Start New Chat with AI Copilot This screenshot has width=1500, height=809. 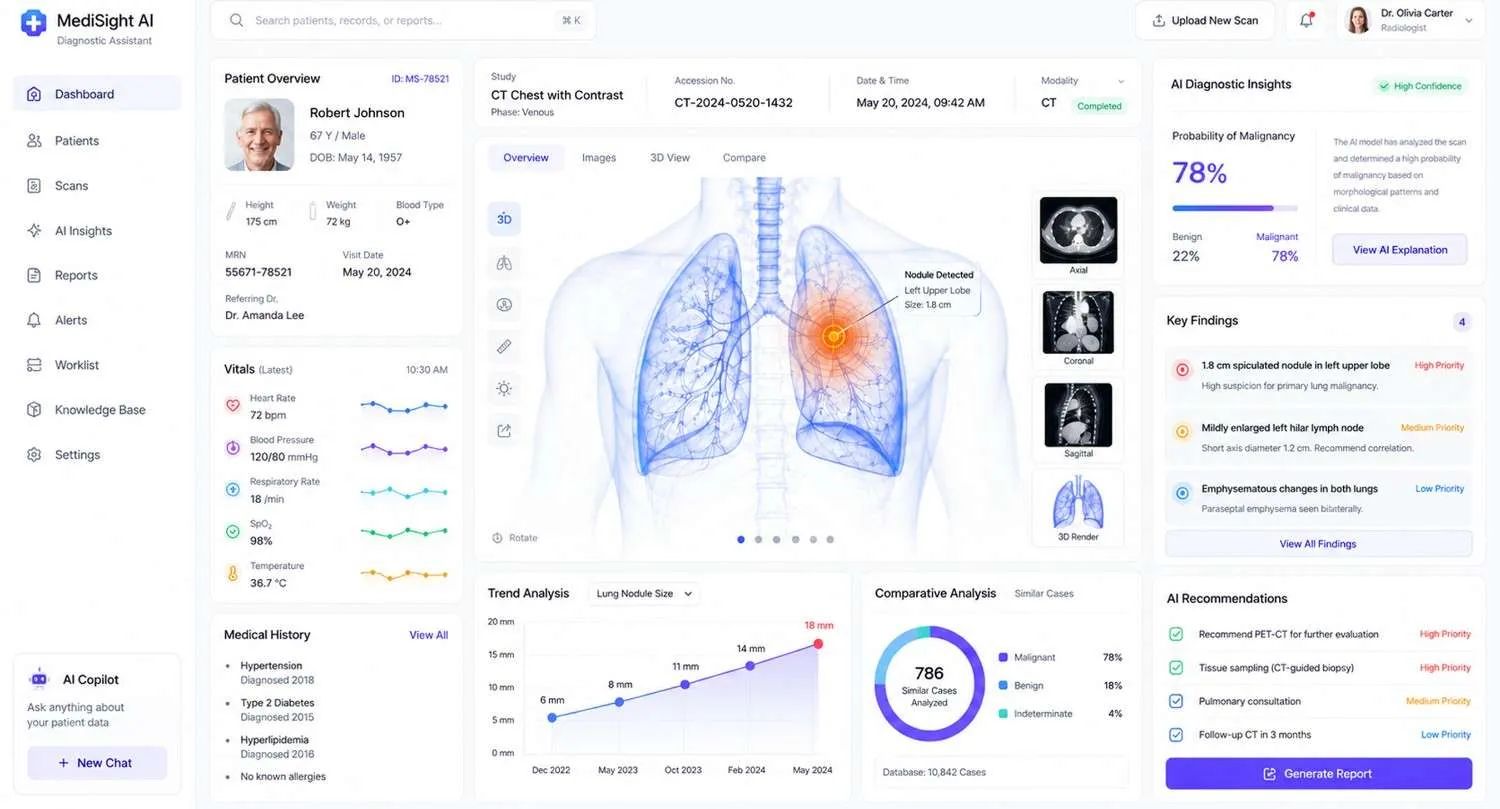97,763
